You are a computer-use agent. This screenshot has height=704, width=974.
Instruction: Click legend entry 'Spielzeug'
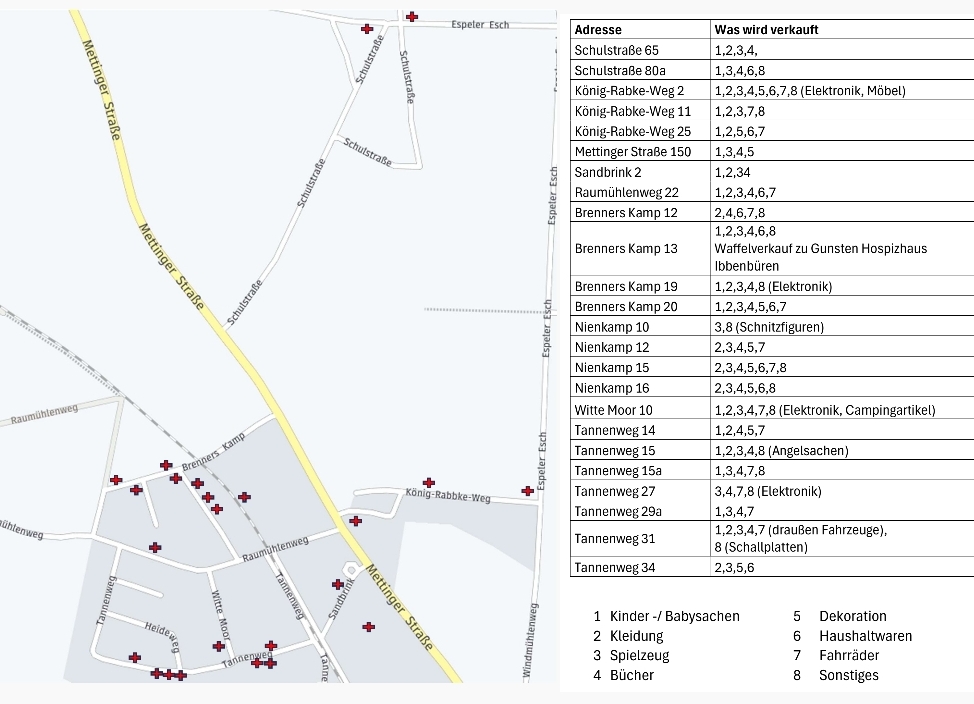click(640, 656)
